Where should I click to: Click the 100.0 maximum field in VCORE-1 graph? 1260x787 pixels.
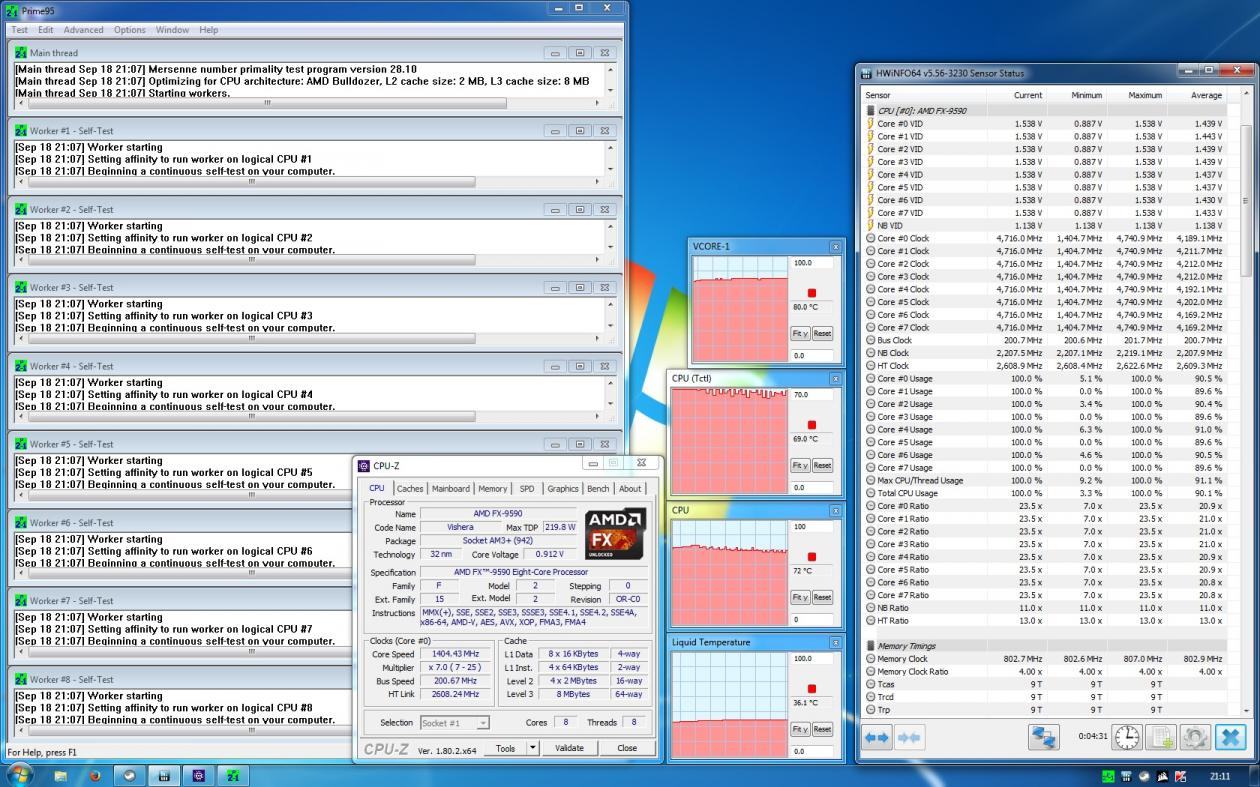click(811, 263)
